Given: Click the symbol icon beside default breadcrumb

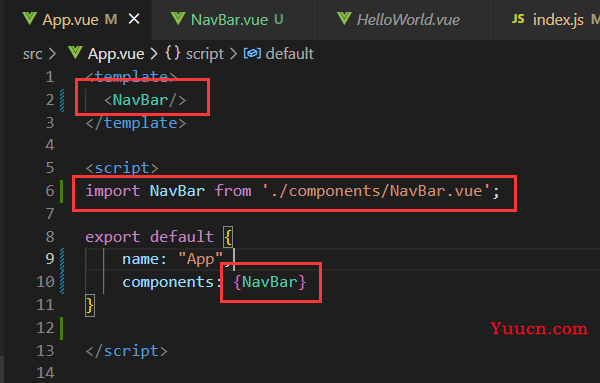Looking at the screenshot, I should (x=252, y=53).
